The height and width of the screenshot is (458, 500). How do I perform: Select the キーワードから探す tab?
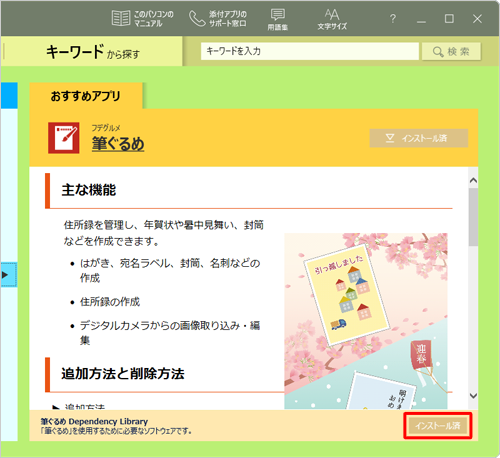pyautogui.click(x=93, y=51)
